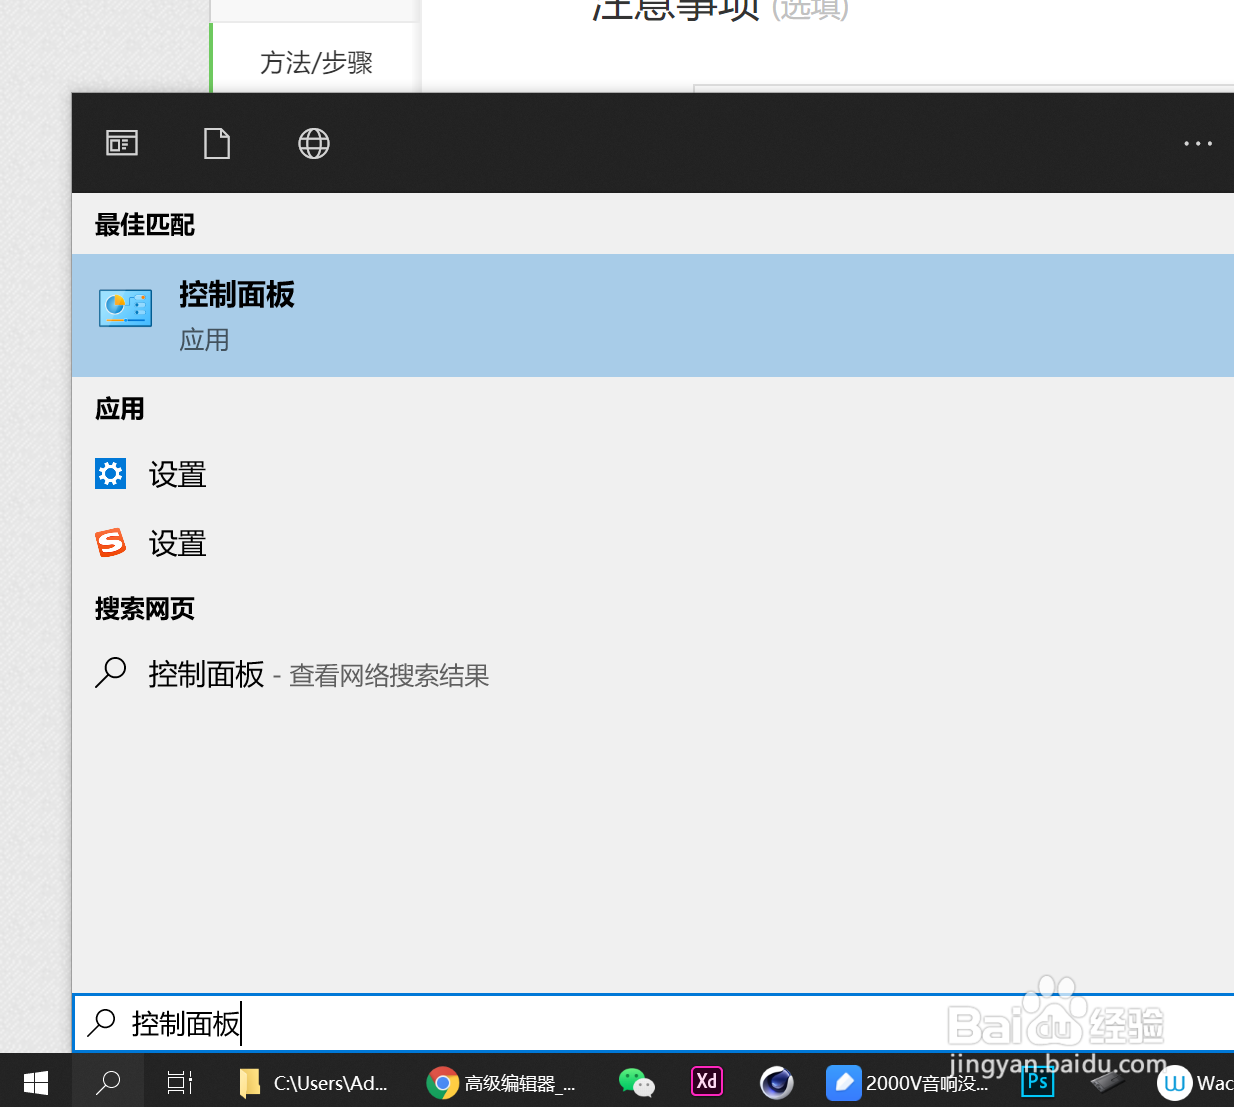Open the Sublime Text 设置 result
Screen dimensions: 1234x1107
[x=177, y=542]
